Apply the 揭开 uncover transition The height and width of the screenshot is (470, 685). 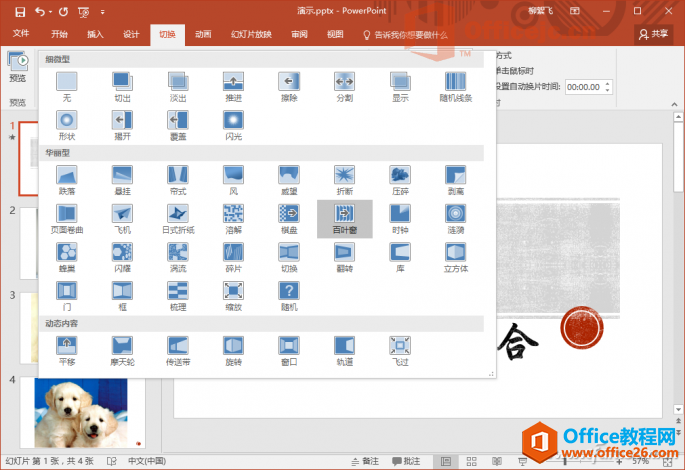(122, 125)
